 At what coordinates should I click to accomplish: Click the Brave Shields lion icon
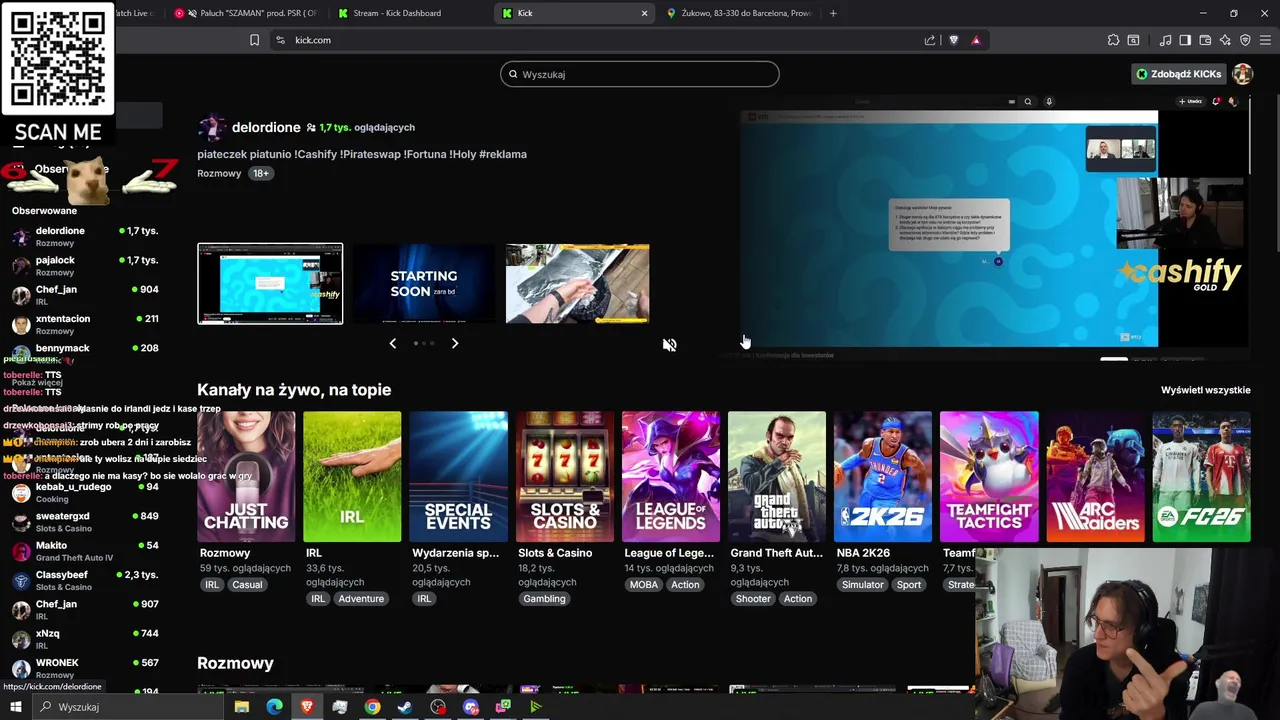953,40
